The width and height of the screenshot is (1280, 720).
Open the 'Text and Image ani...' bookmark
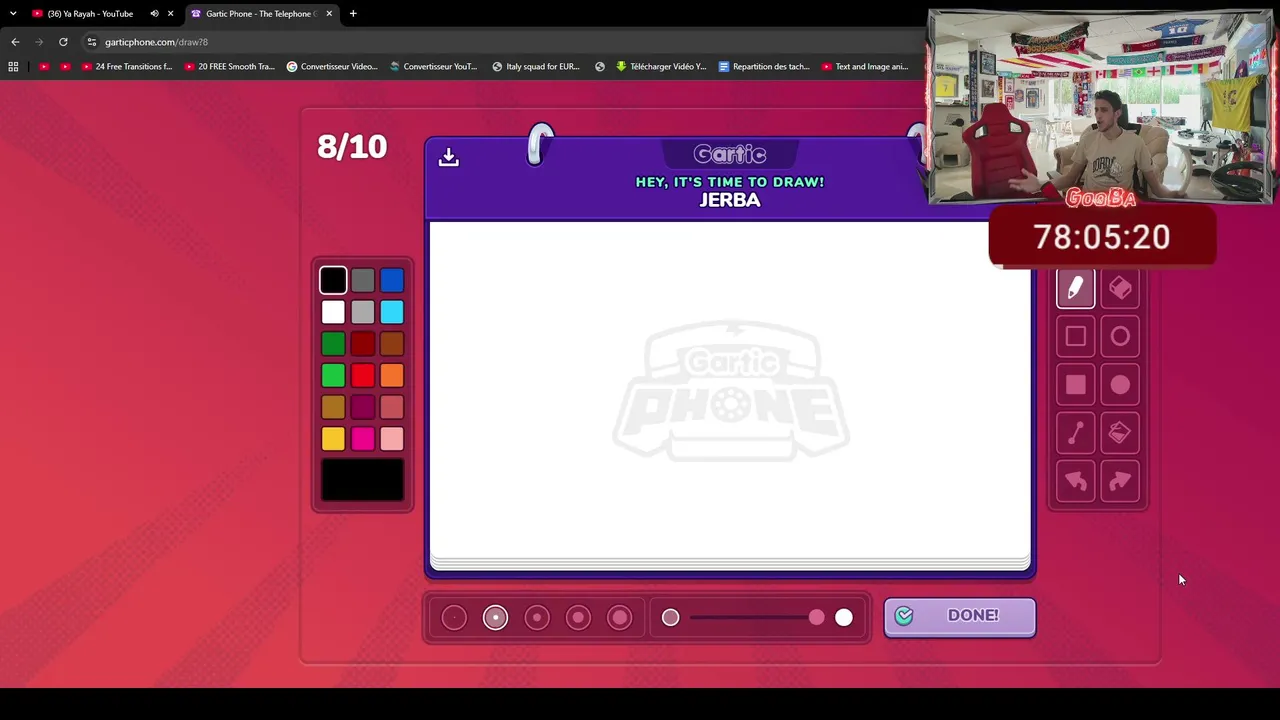[865, 67]
